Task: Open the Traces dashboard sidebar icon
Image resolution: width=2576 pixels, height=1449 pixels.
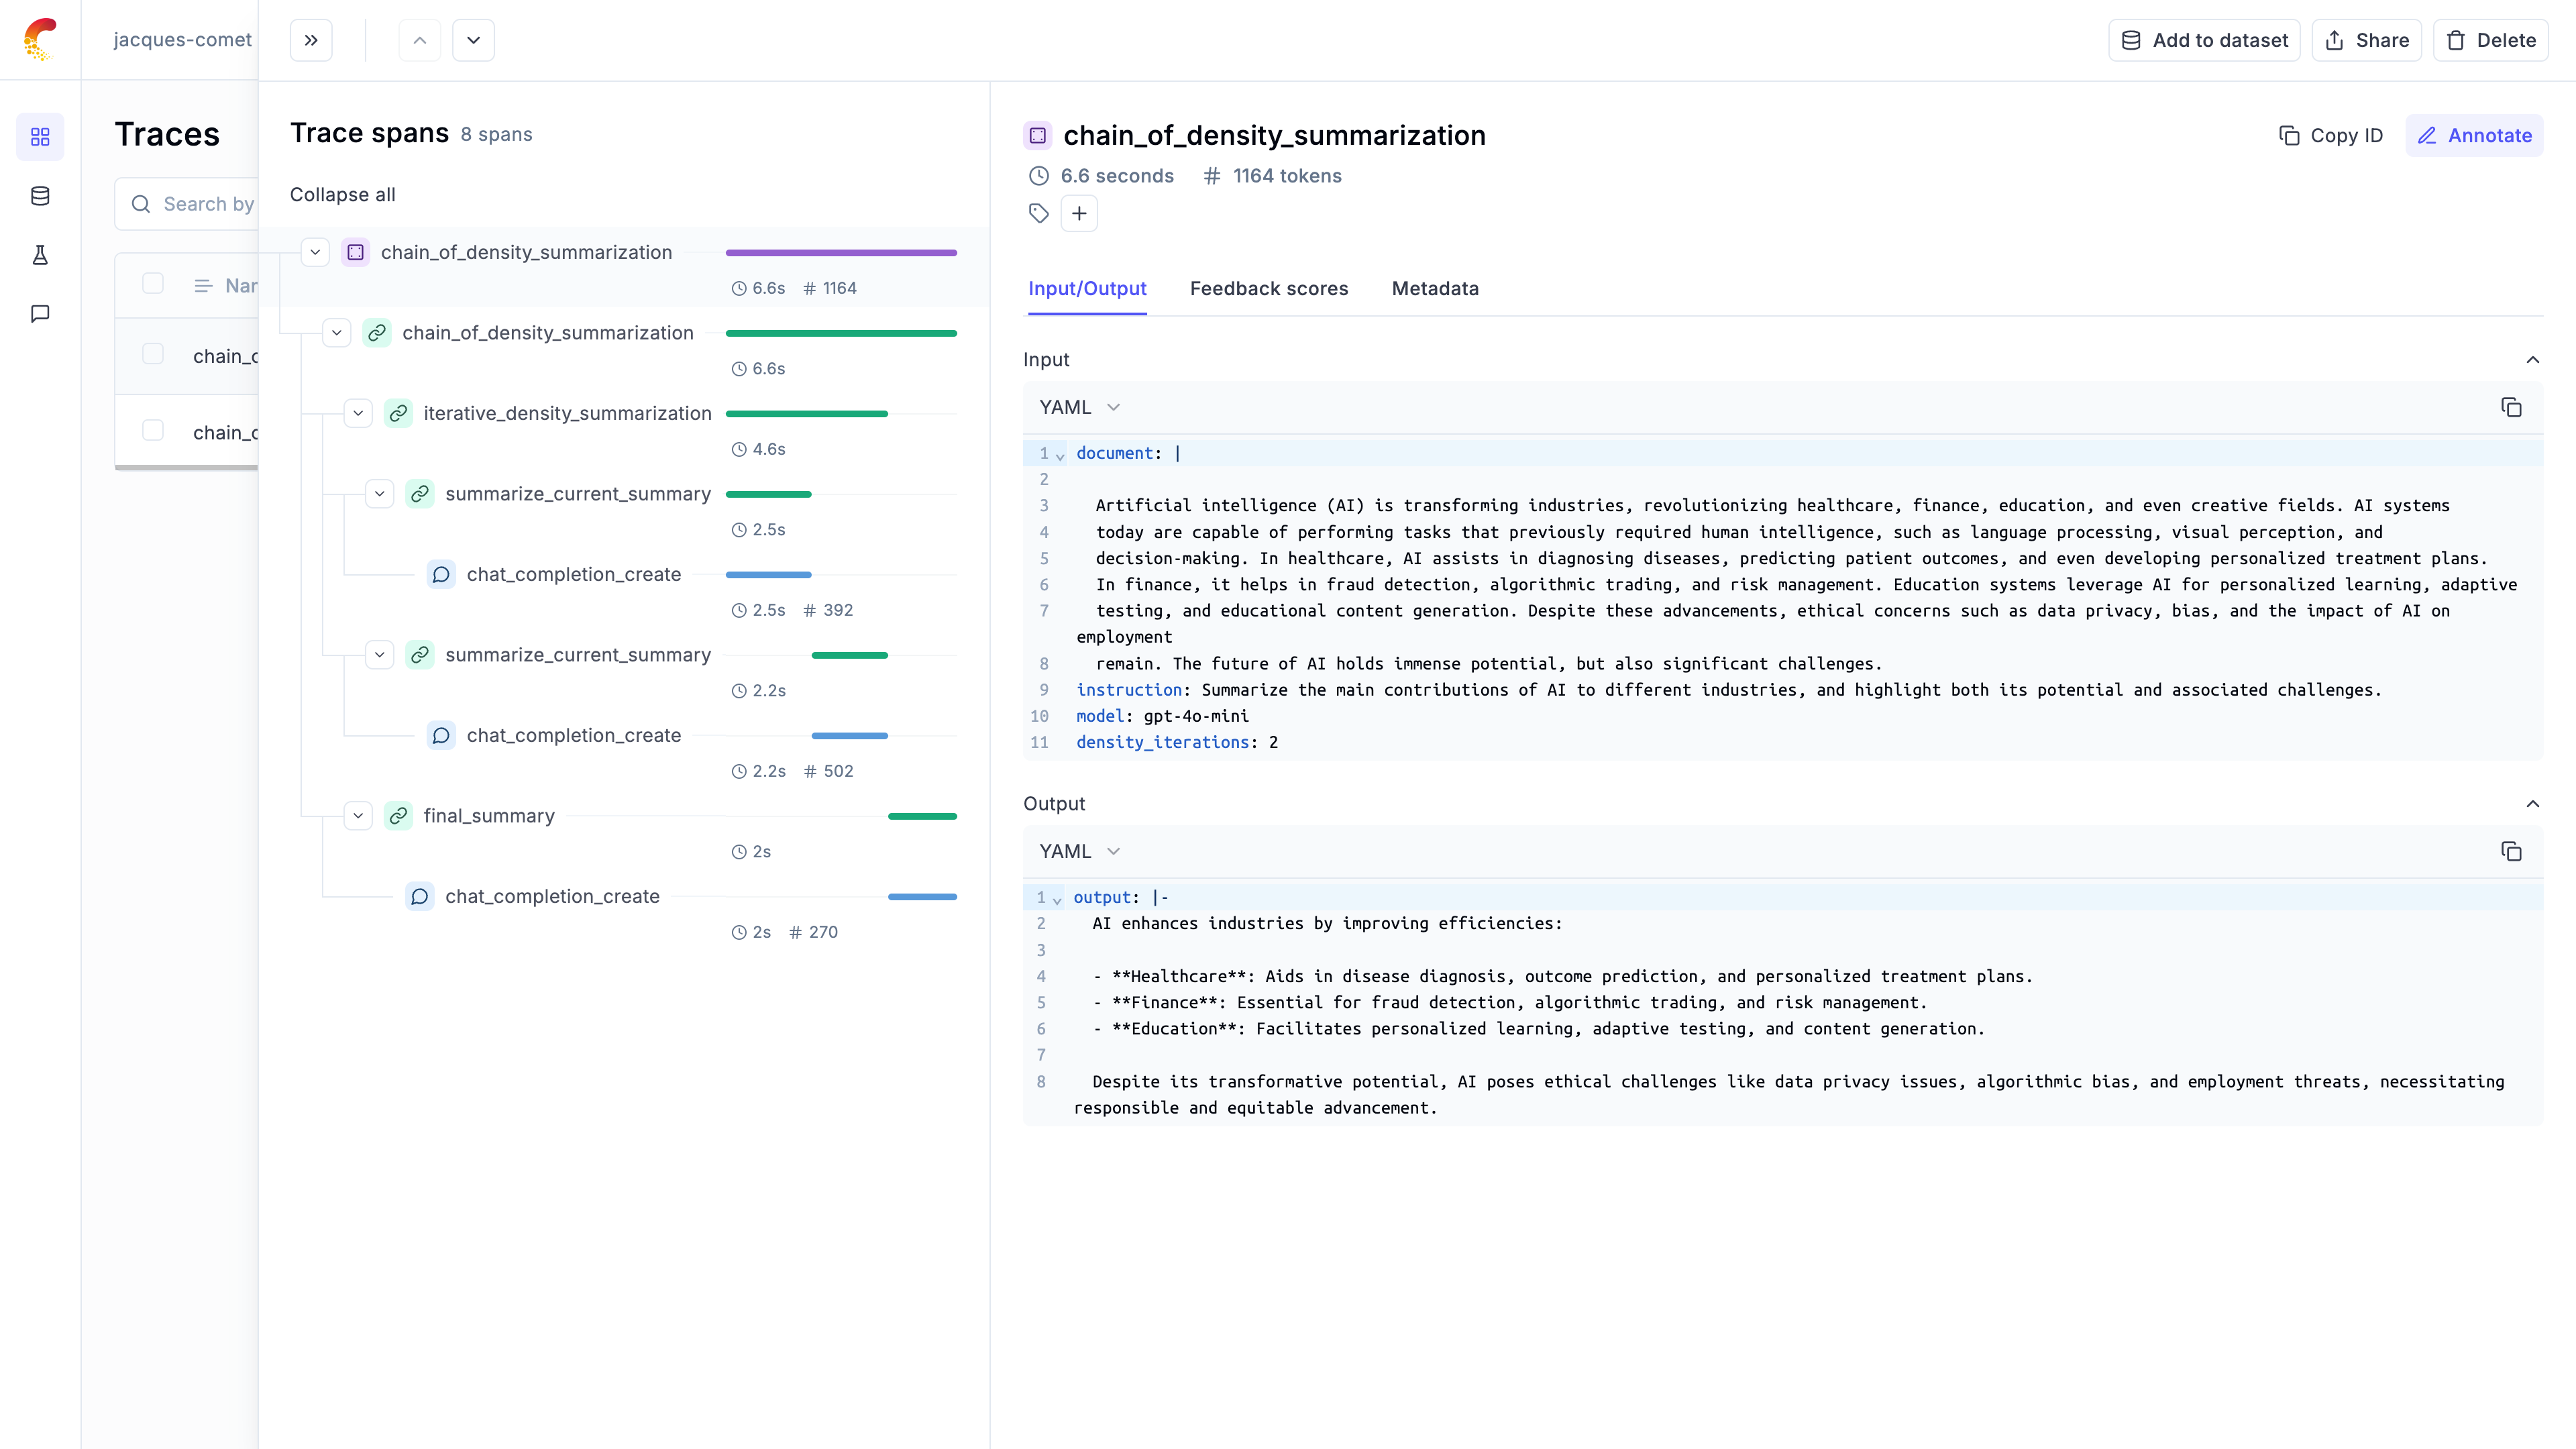Action: click(40, 136)
